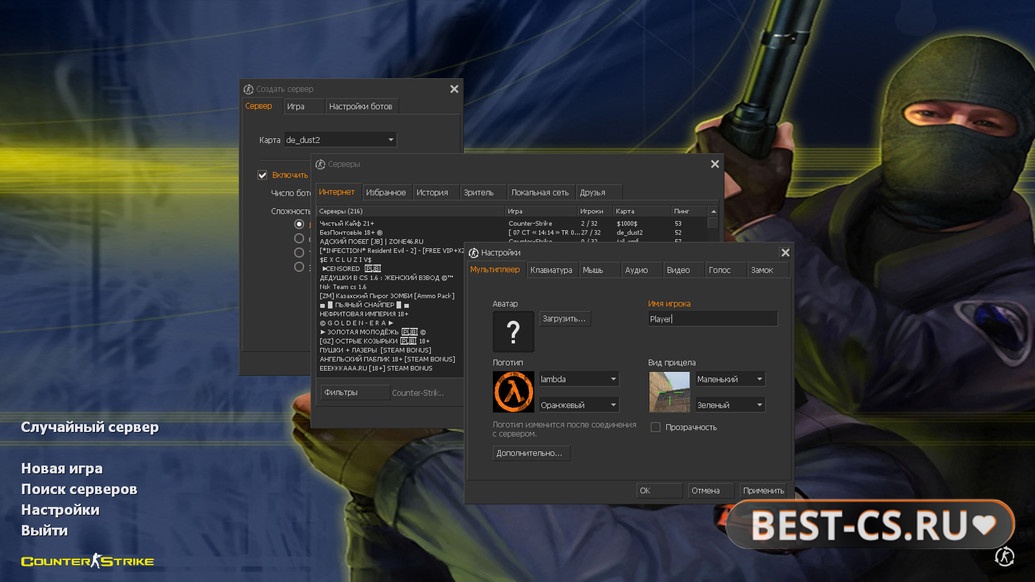Open the Настройки main menu item
This screenshot has height=582, width=1035.
[x=60, y=509]
